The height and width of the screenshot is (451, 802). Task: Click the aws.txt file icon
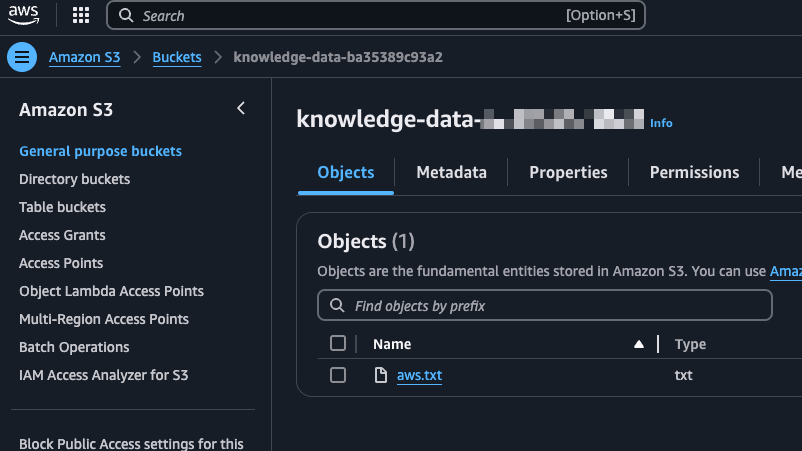coord(381,375)
